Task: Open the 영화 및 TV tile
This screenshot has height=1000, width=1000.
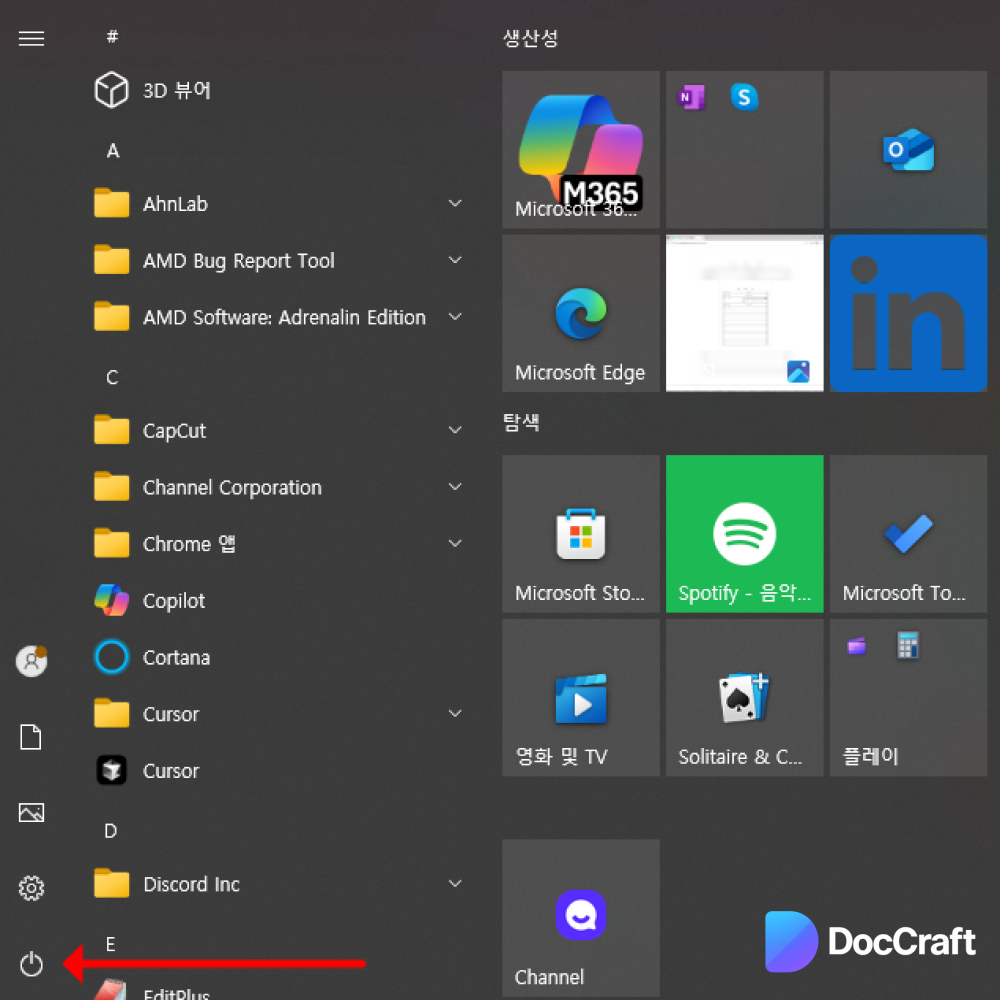Action: click(580, 698)
